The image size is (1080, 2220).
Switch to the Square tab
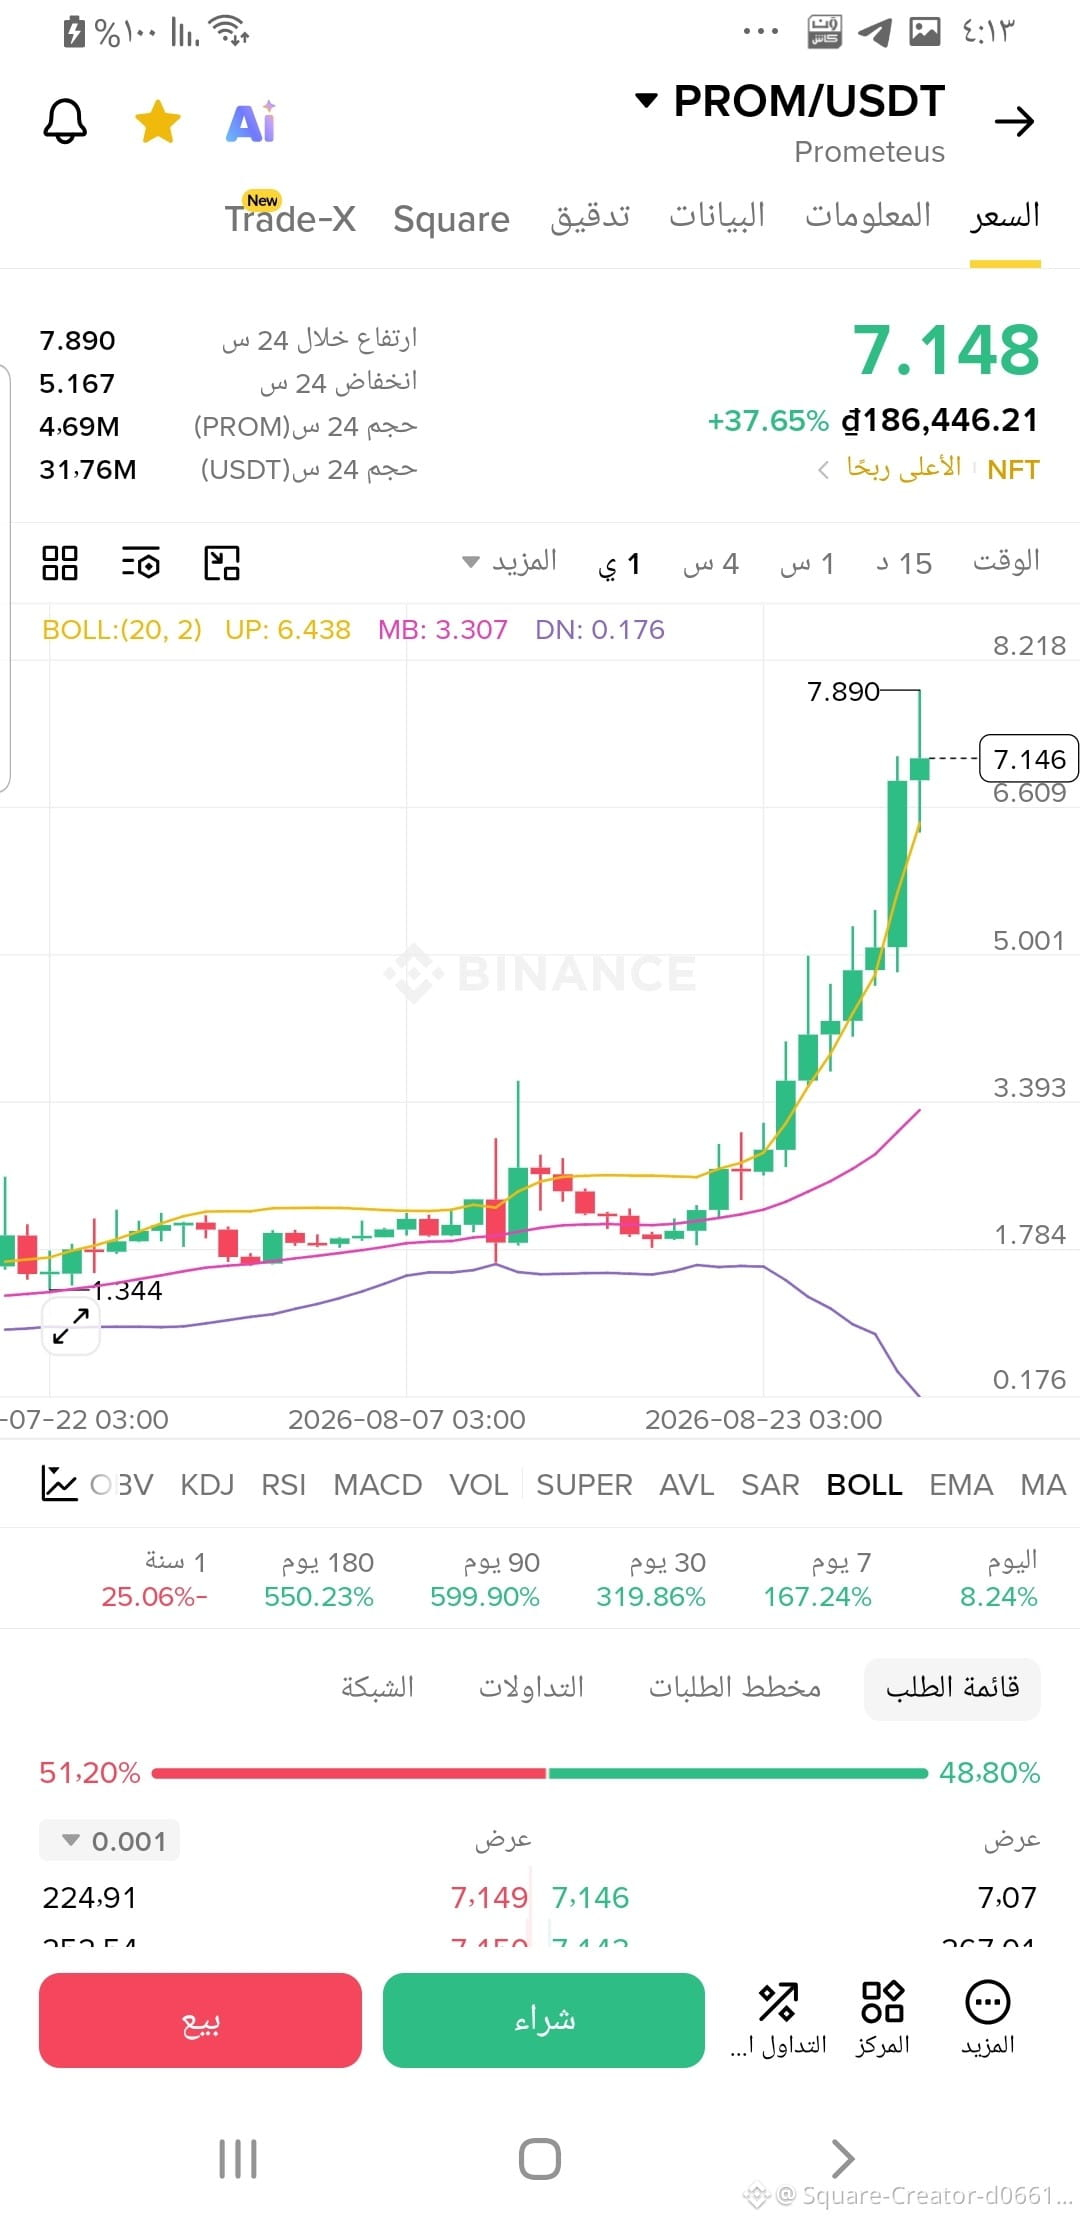point(451,218)
